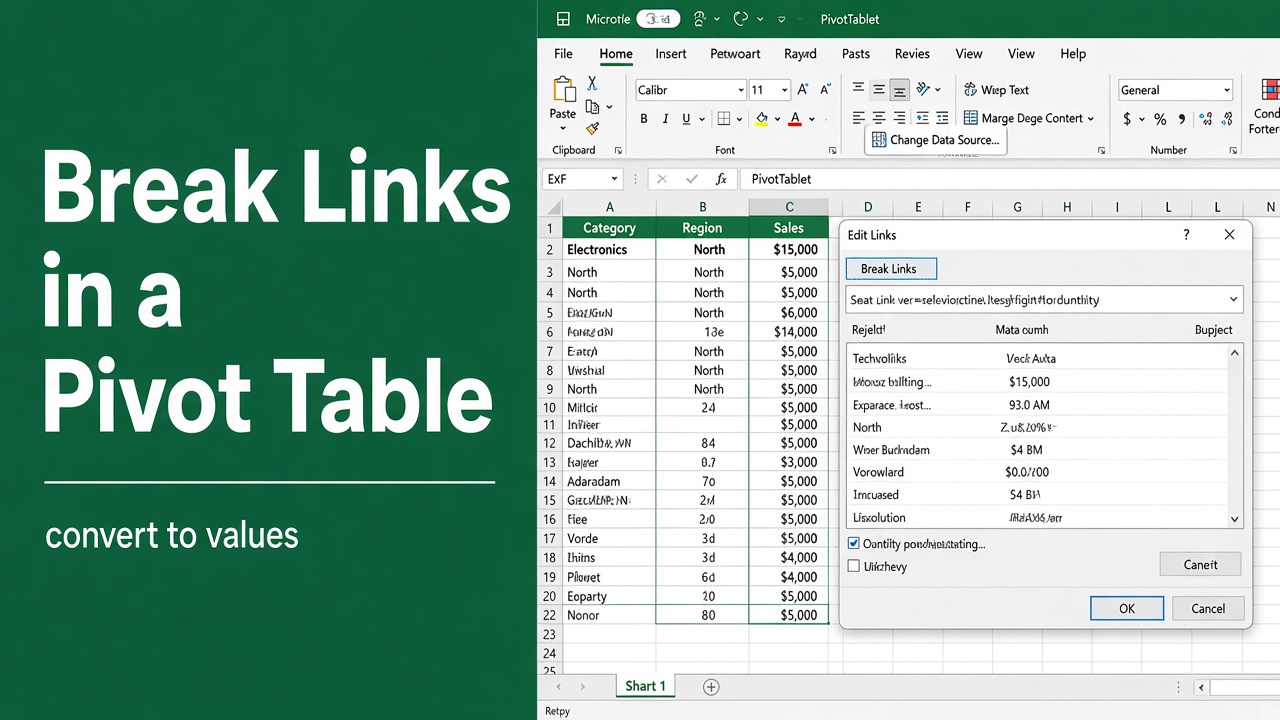The width and height of the screenshot is (1280, 720).
Task: Apply Percent Style format
Action: coord(1160,119)
